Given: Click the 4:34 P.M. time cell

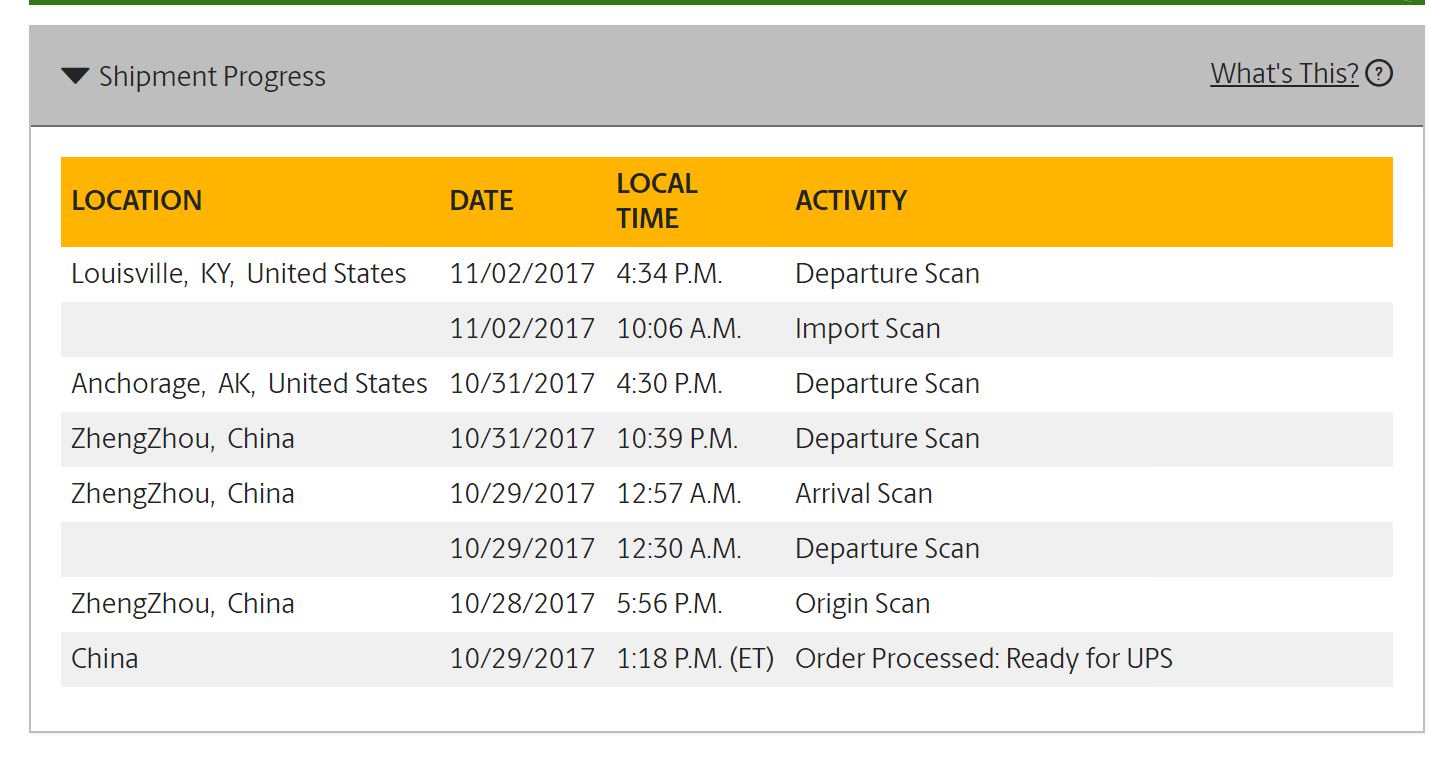Looking at the screenshot, I should (x=669, y=274).
